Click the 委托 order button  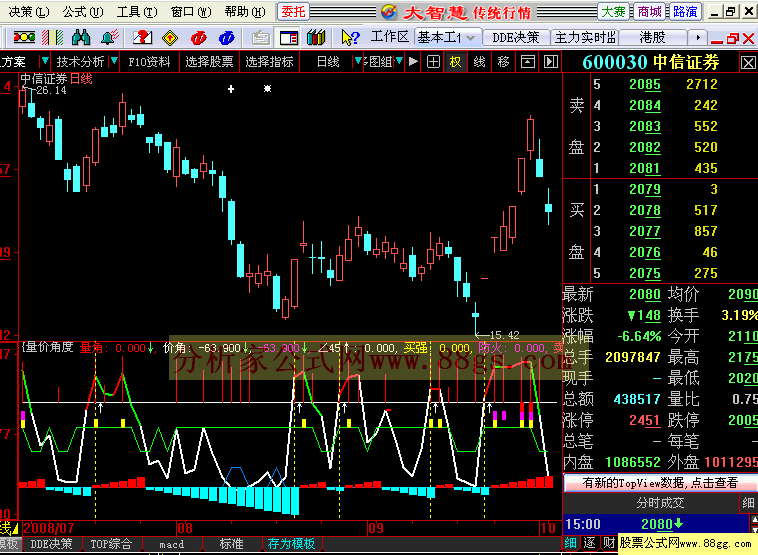(293, 12)
